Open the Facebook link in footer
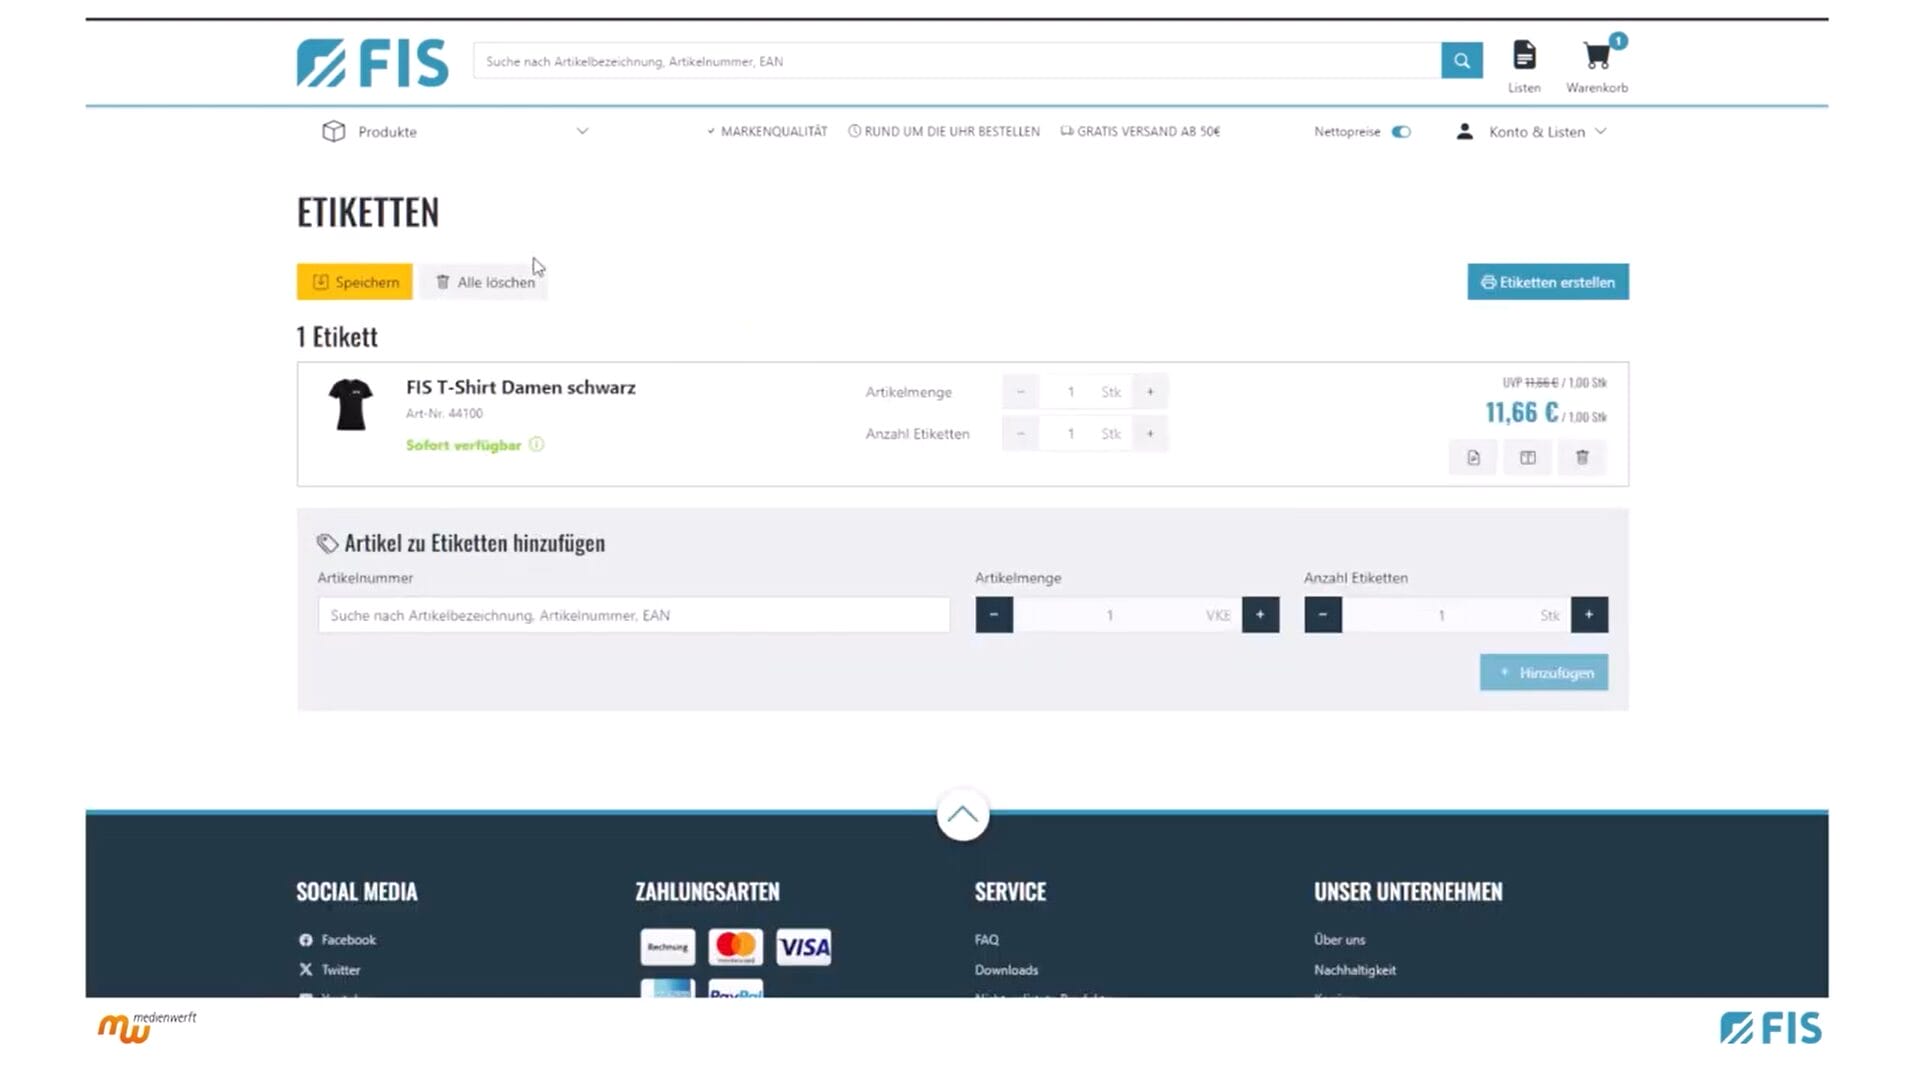The width and height of the screenshot is (1920, 1080). pyautogui.click(x=337, y=940)
